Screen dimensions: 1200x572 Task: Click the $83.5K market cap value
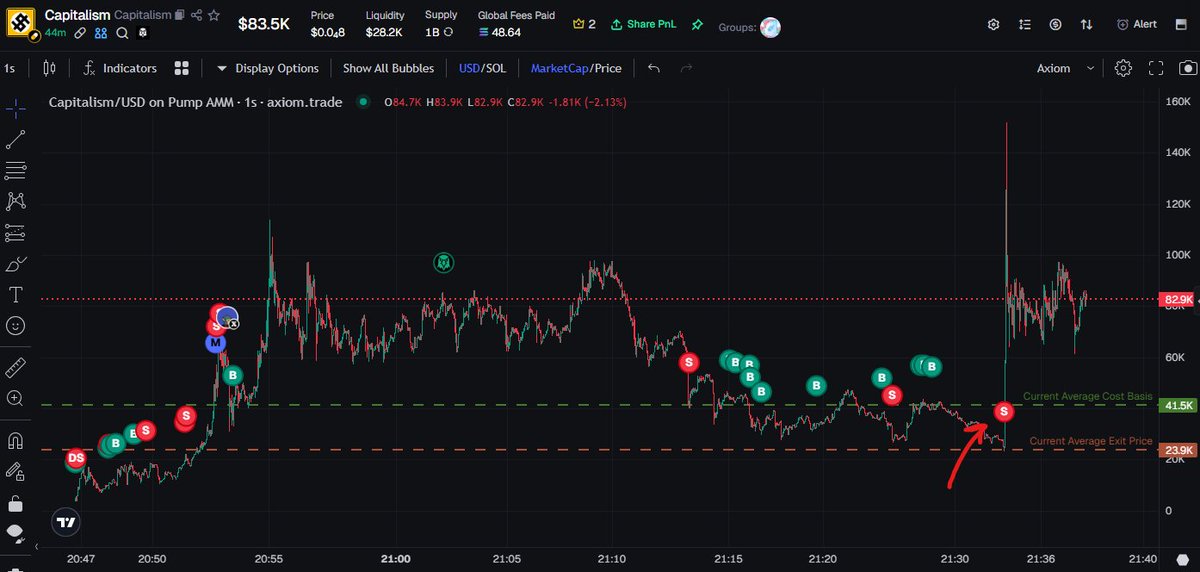pyautogui.click(x=264, y=24)
